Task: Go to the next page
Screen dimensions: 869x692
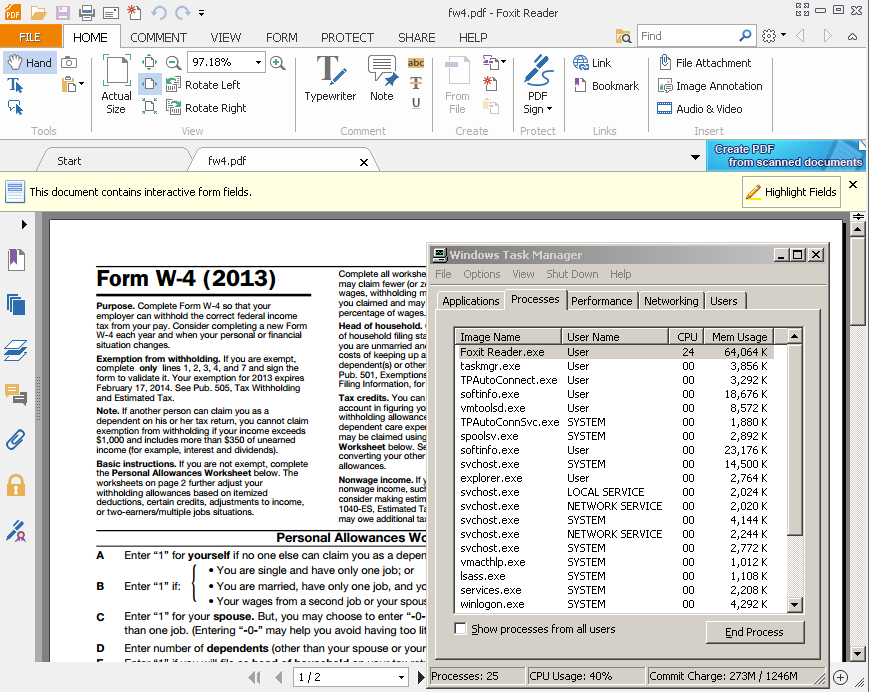Action: (421, 677)
